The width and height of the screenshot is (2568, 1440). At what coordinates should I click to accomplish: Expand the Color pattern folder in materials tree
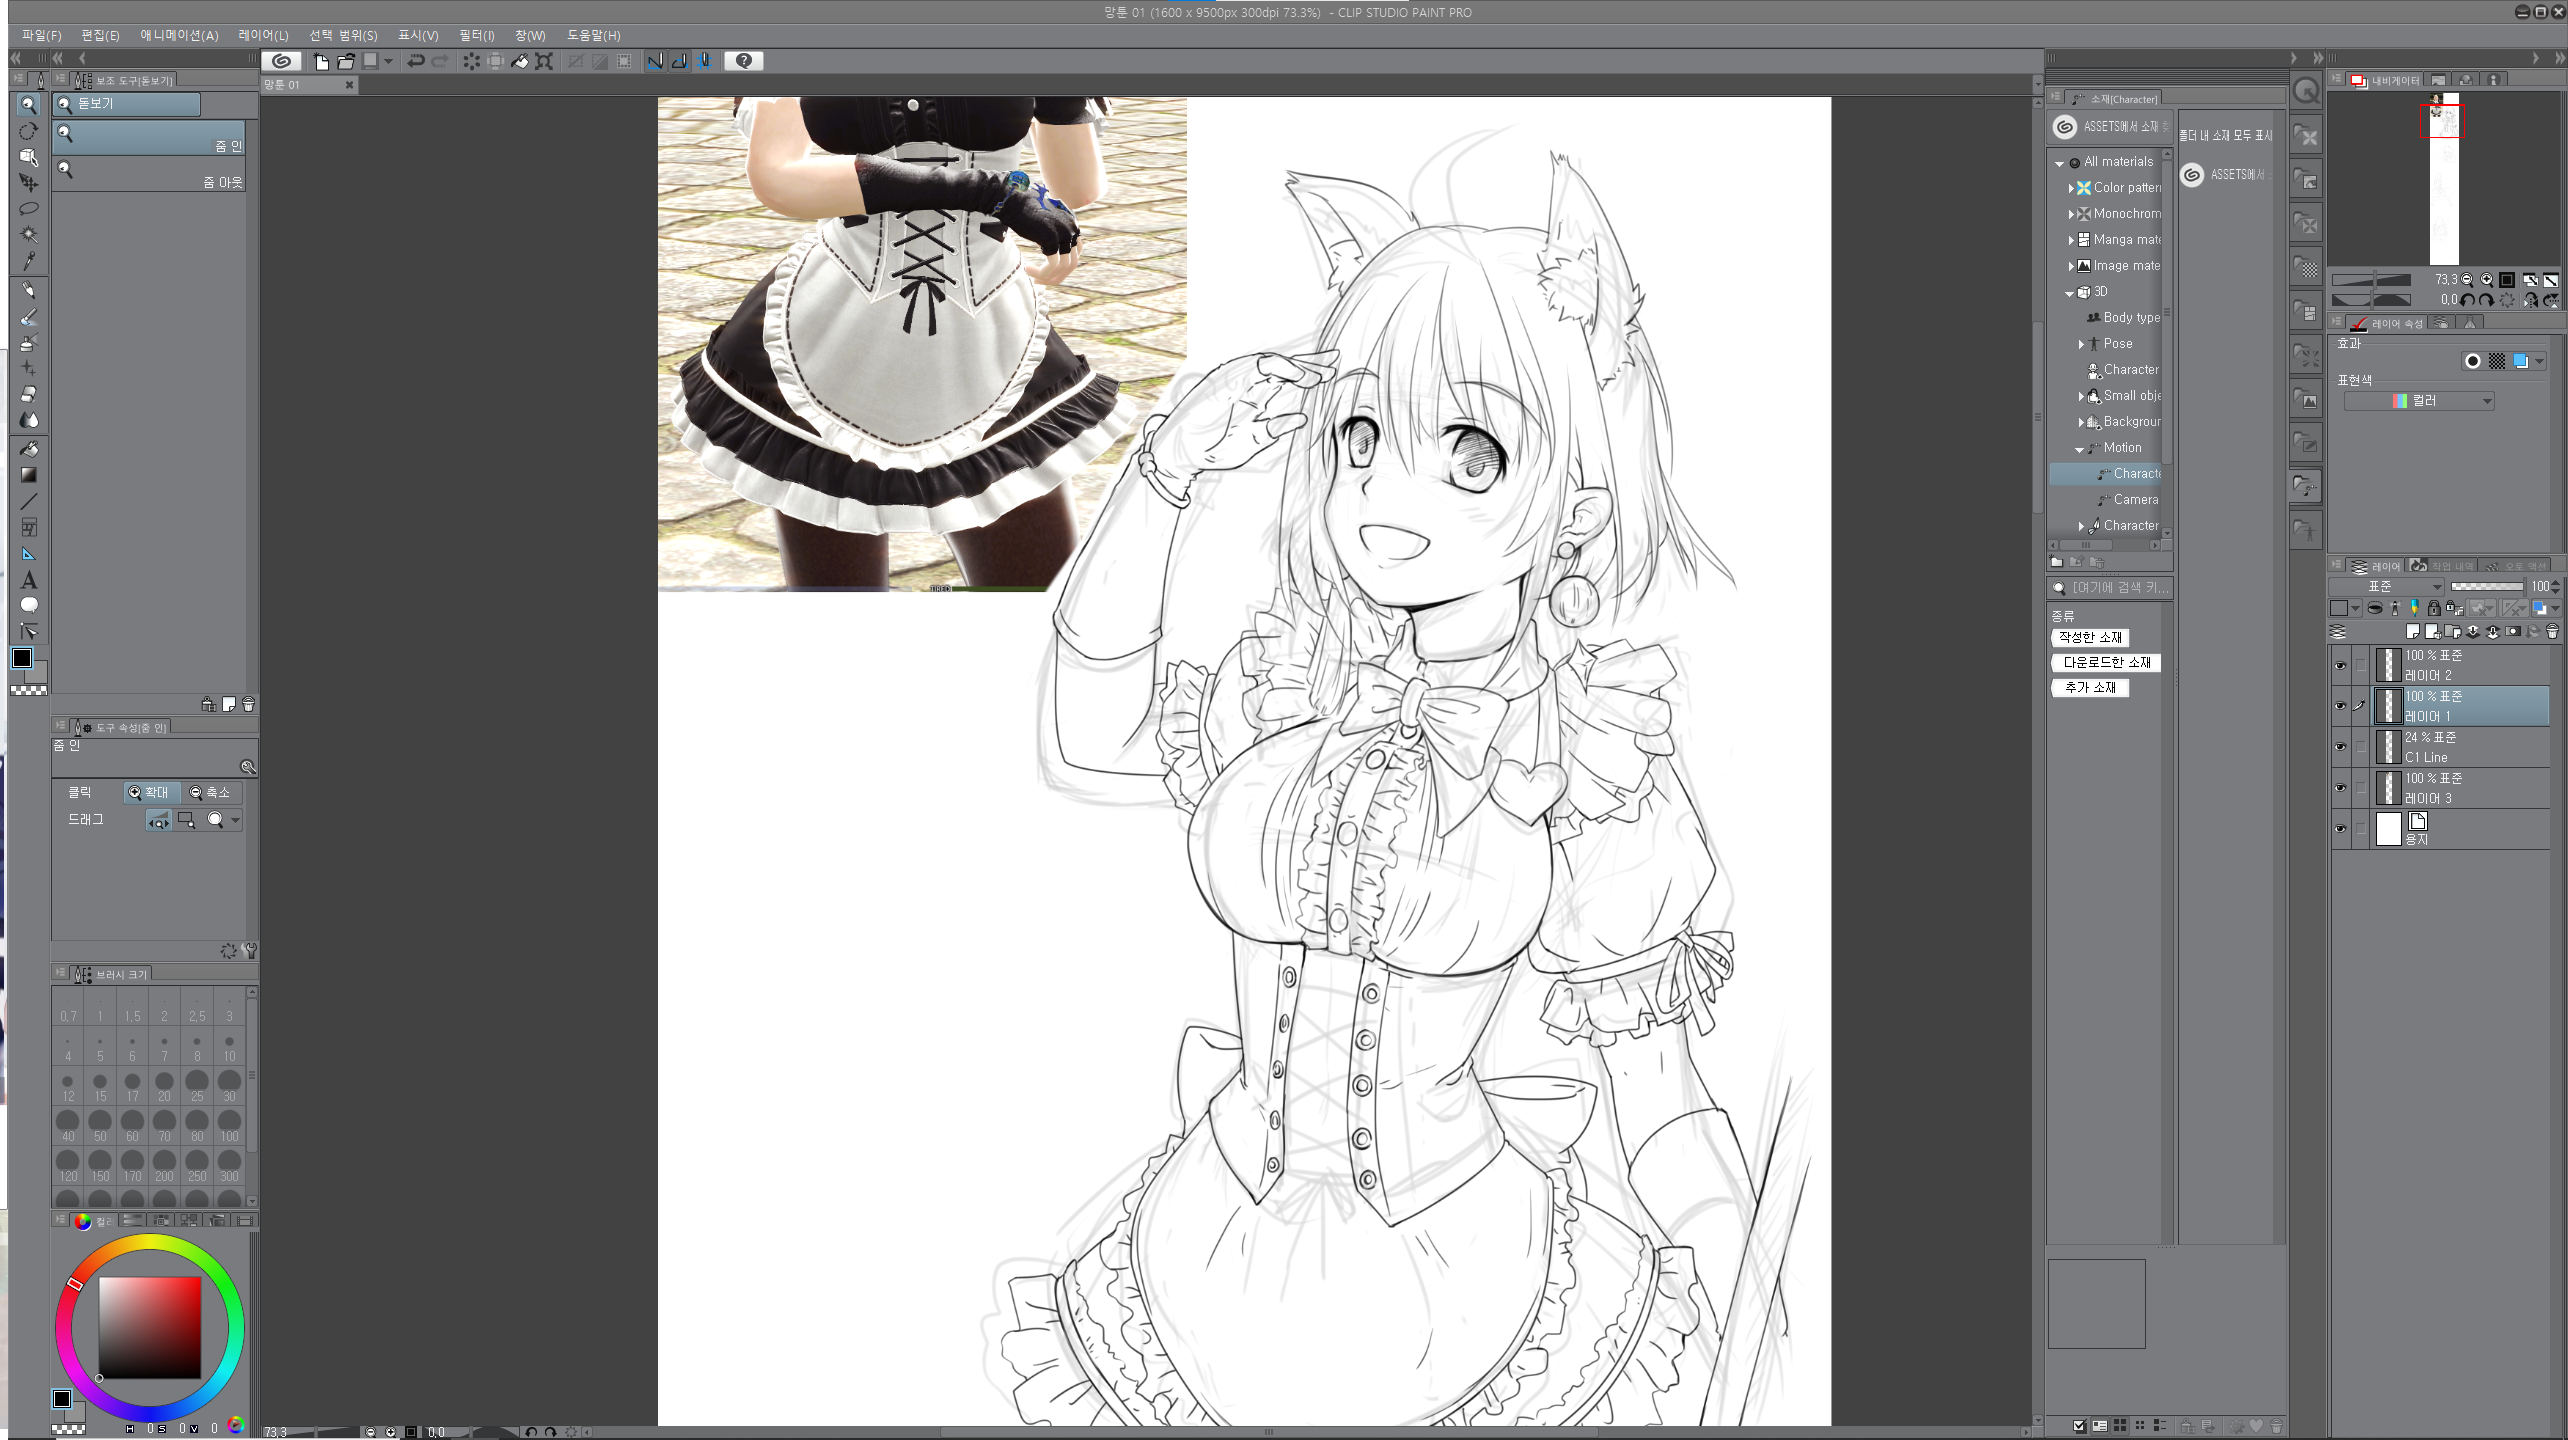click(x=2071, y=188)
